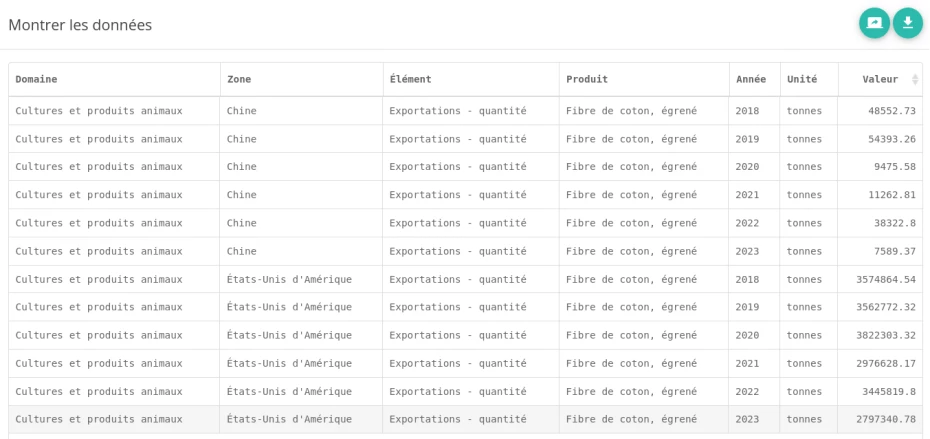Click the Domaine column header

point(36,79)
